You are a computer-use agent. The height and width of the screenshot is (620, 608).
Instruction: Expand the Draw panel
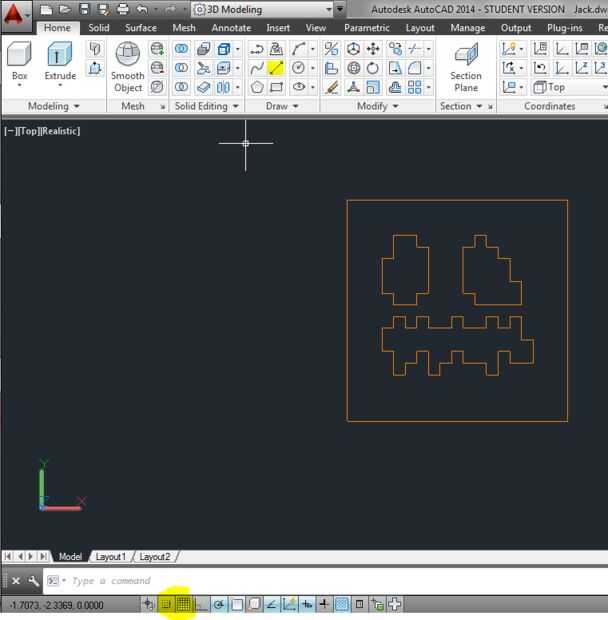coord(282,106)
